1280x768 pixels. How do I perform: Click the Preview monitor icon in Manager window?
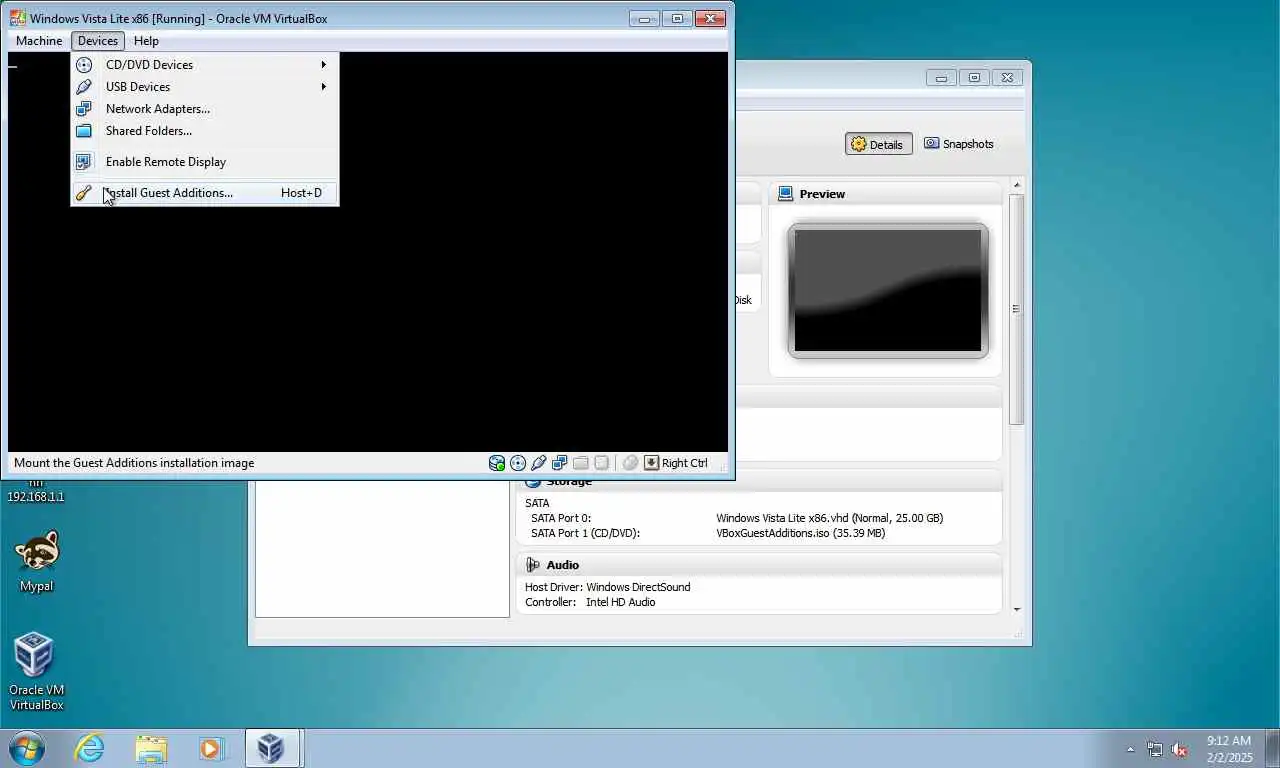coord(786,194)
